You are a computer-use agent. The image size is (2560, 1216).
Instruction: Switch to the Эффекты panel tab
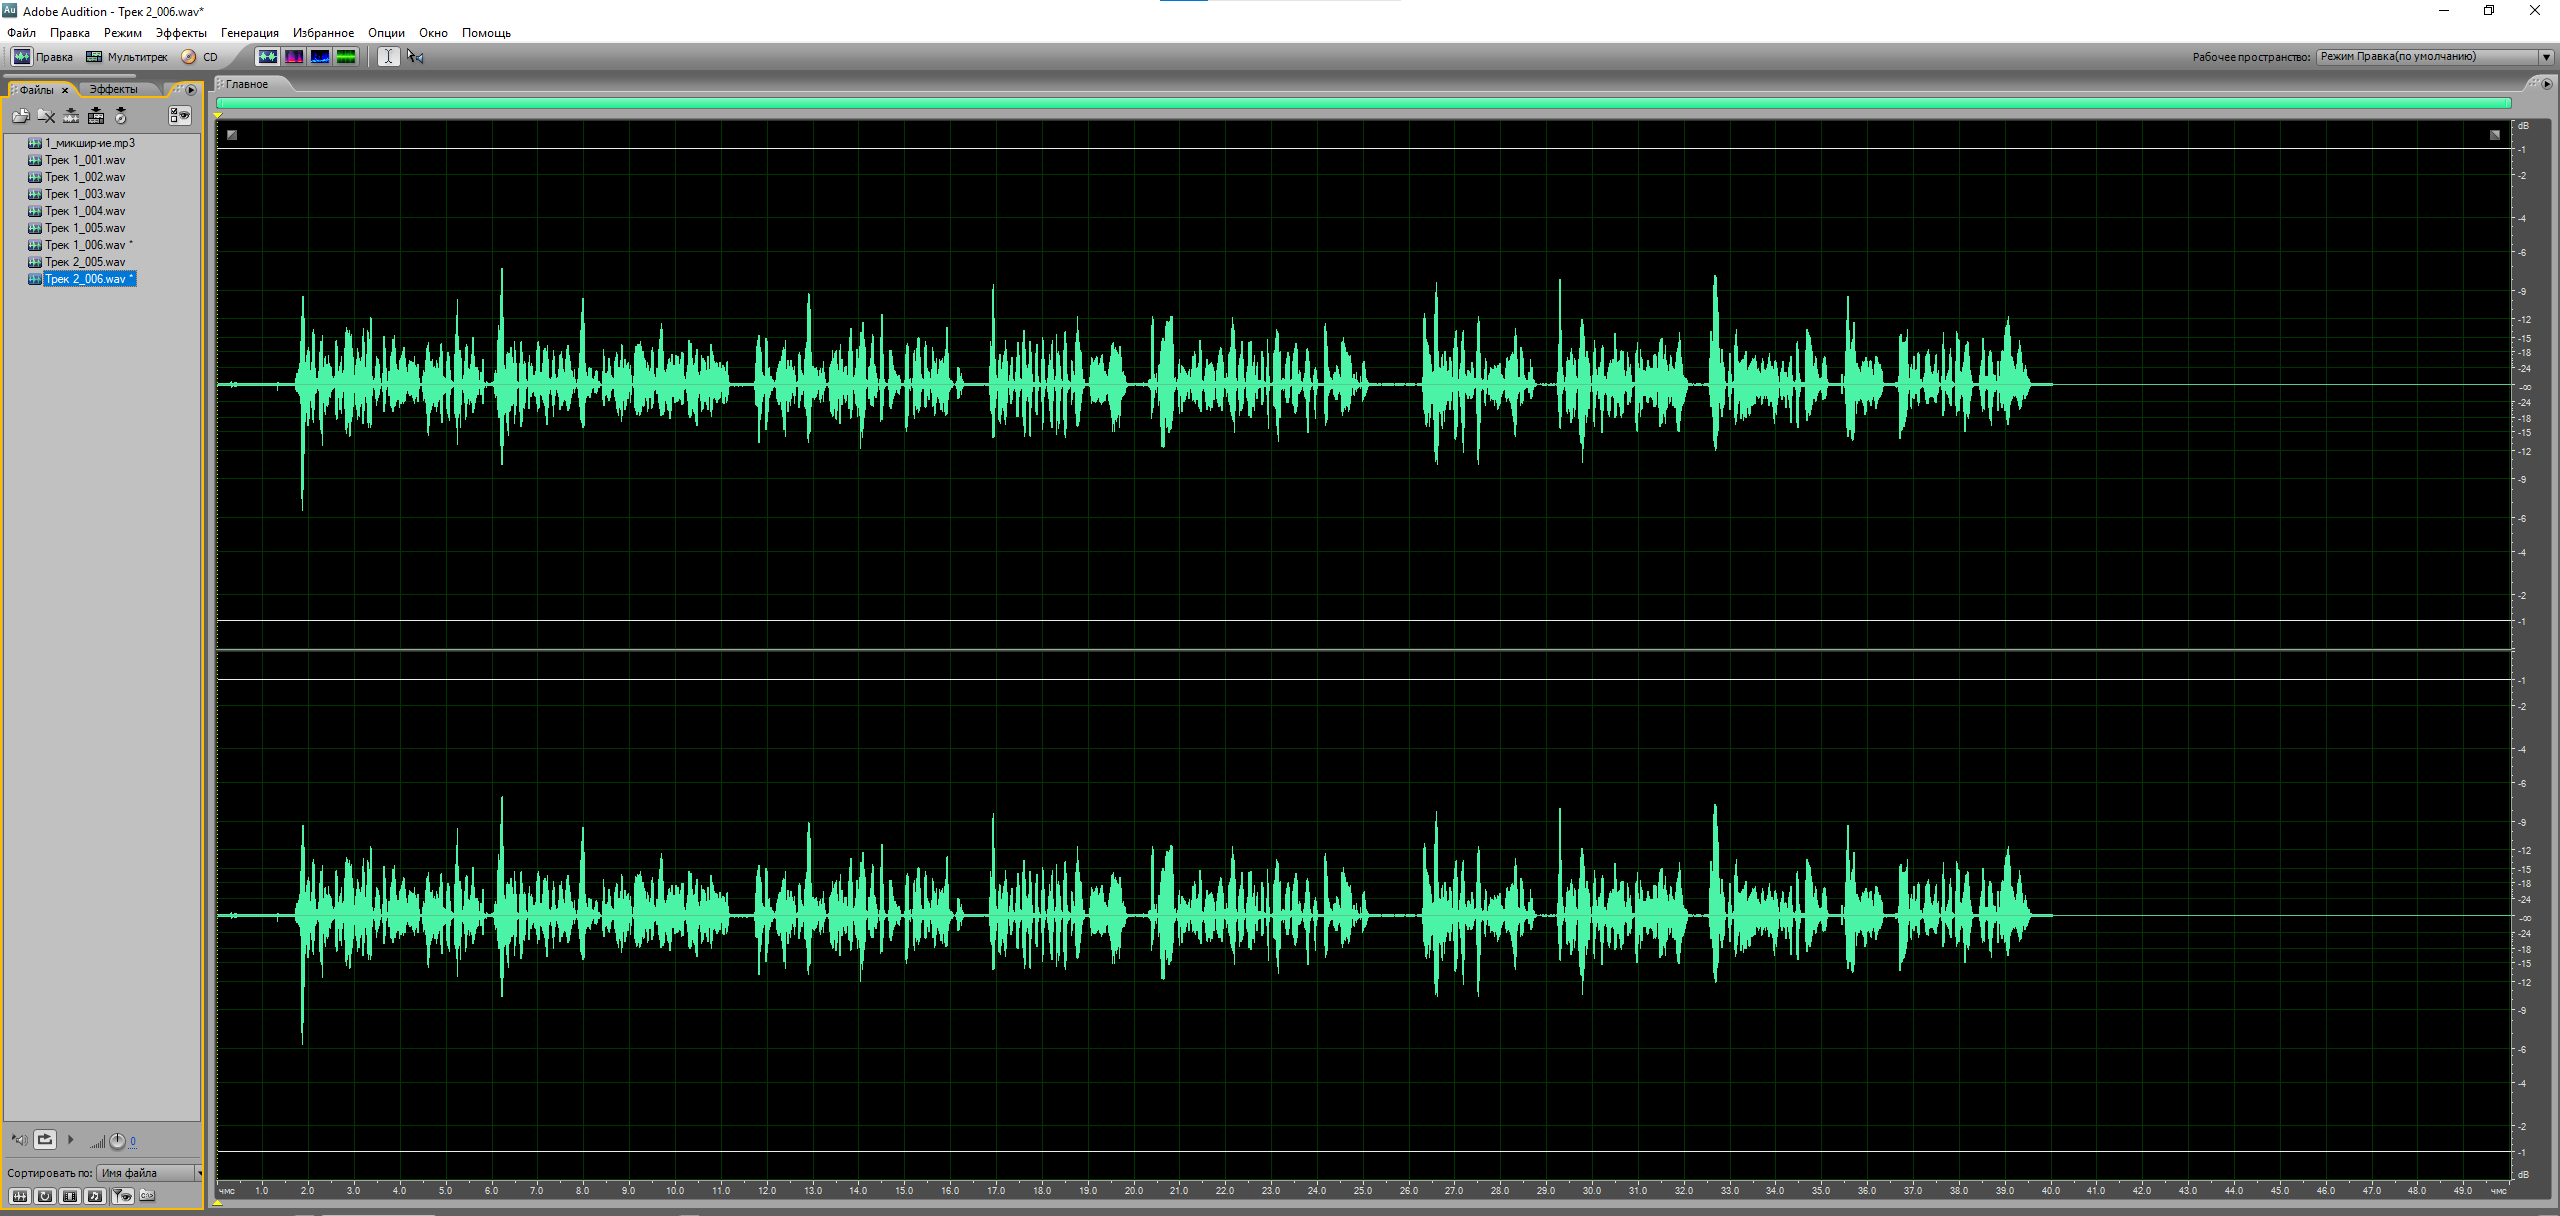[114, 90]
